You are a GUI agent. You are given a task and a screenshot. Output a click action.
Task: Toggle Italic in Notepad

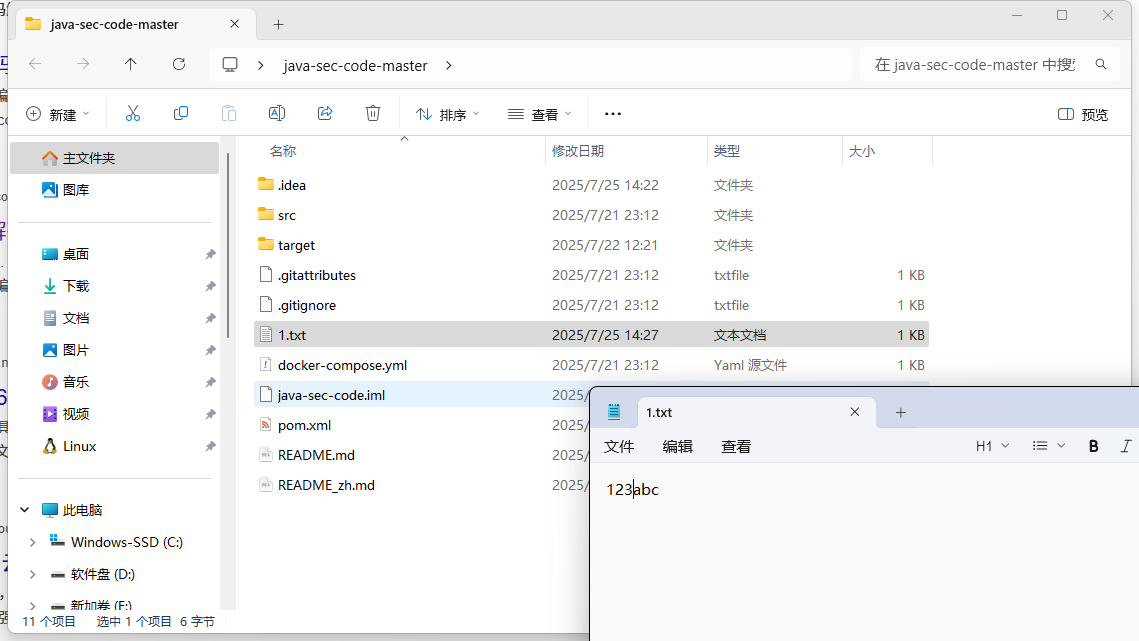tap(1126, 446)
